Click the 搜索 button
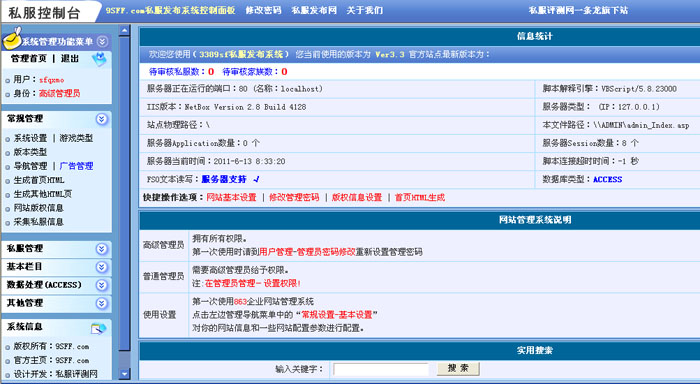The image size is (700, 384). pyautogui.click(x=458, y=368)
